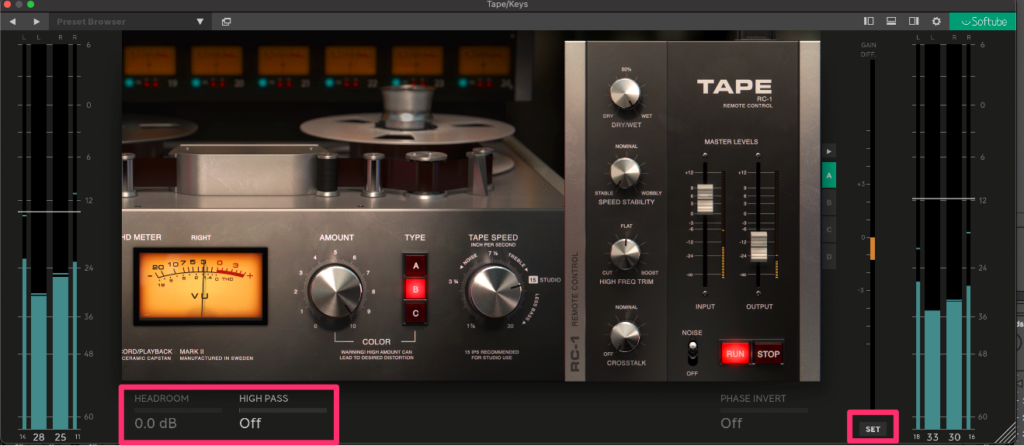
Task: Toggle the left side panel view icon
Action: pyautogui.click(x=869, y=21)
